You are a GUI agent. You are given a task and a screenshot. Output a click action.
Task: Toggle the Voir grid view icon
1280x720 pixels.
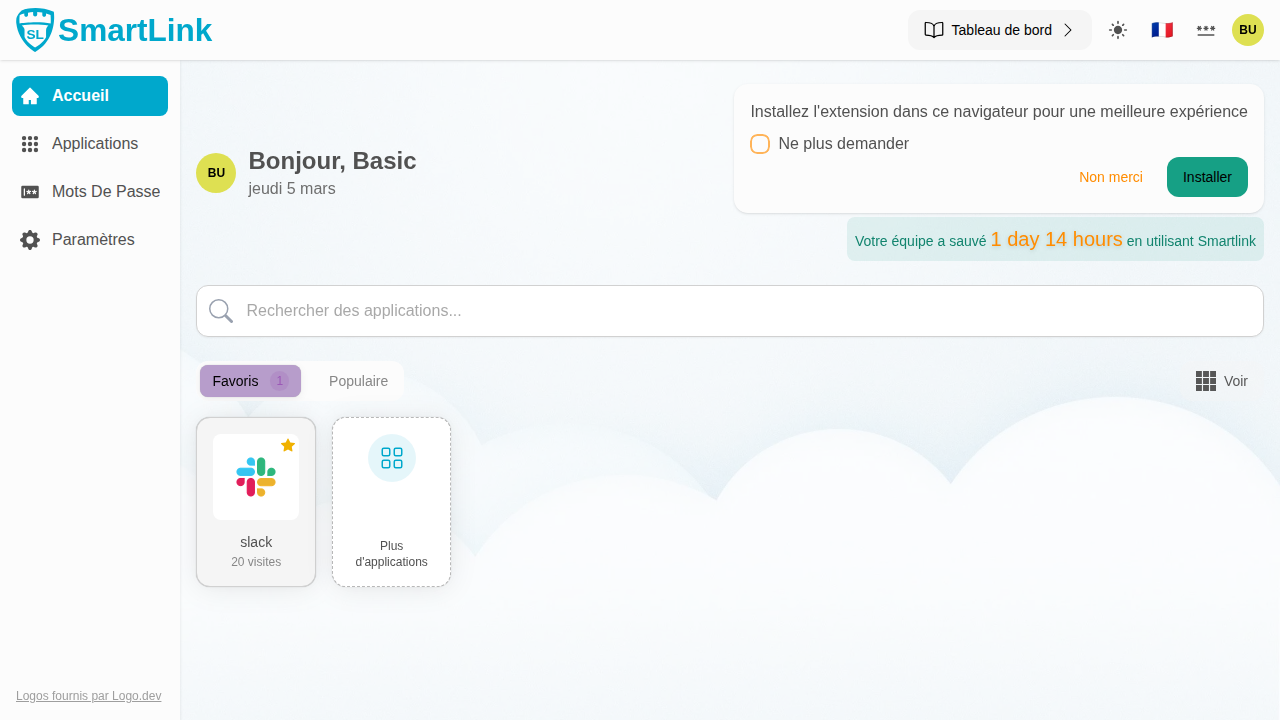coord(1206,381)
